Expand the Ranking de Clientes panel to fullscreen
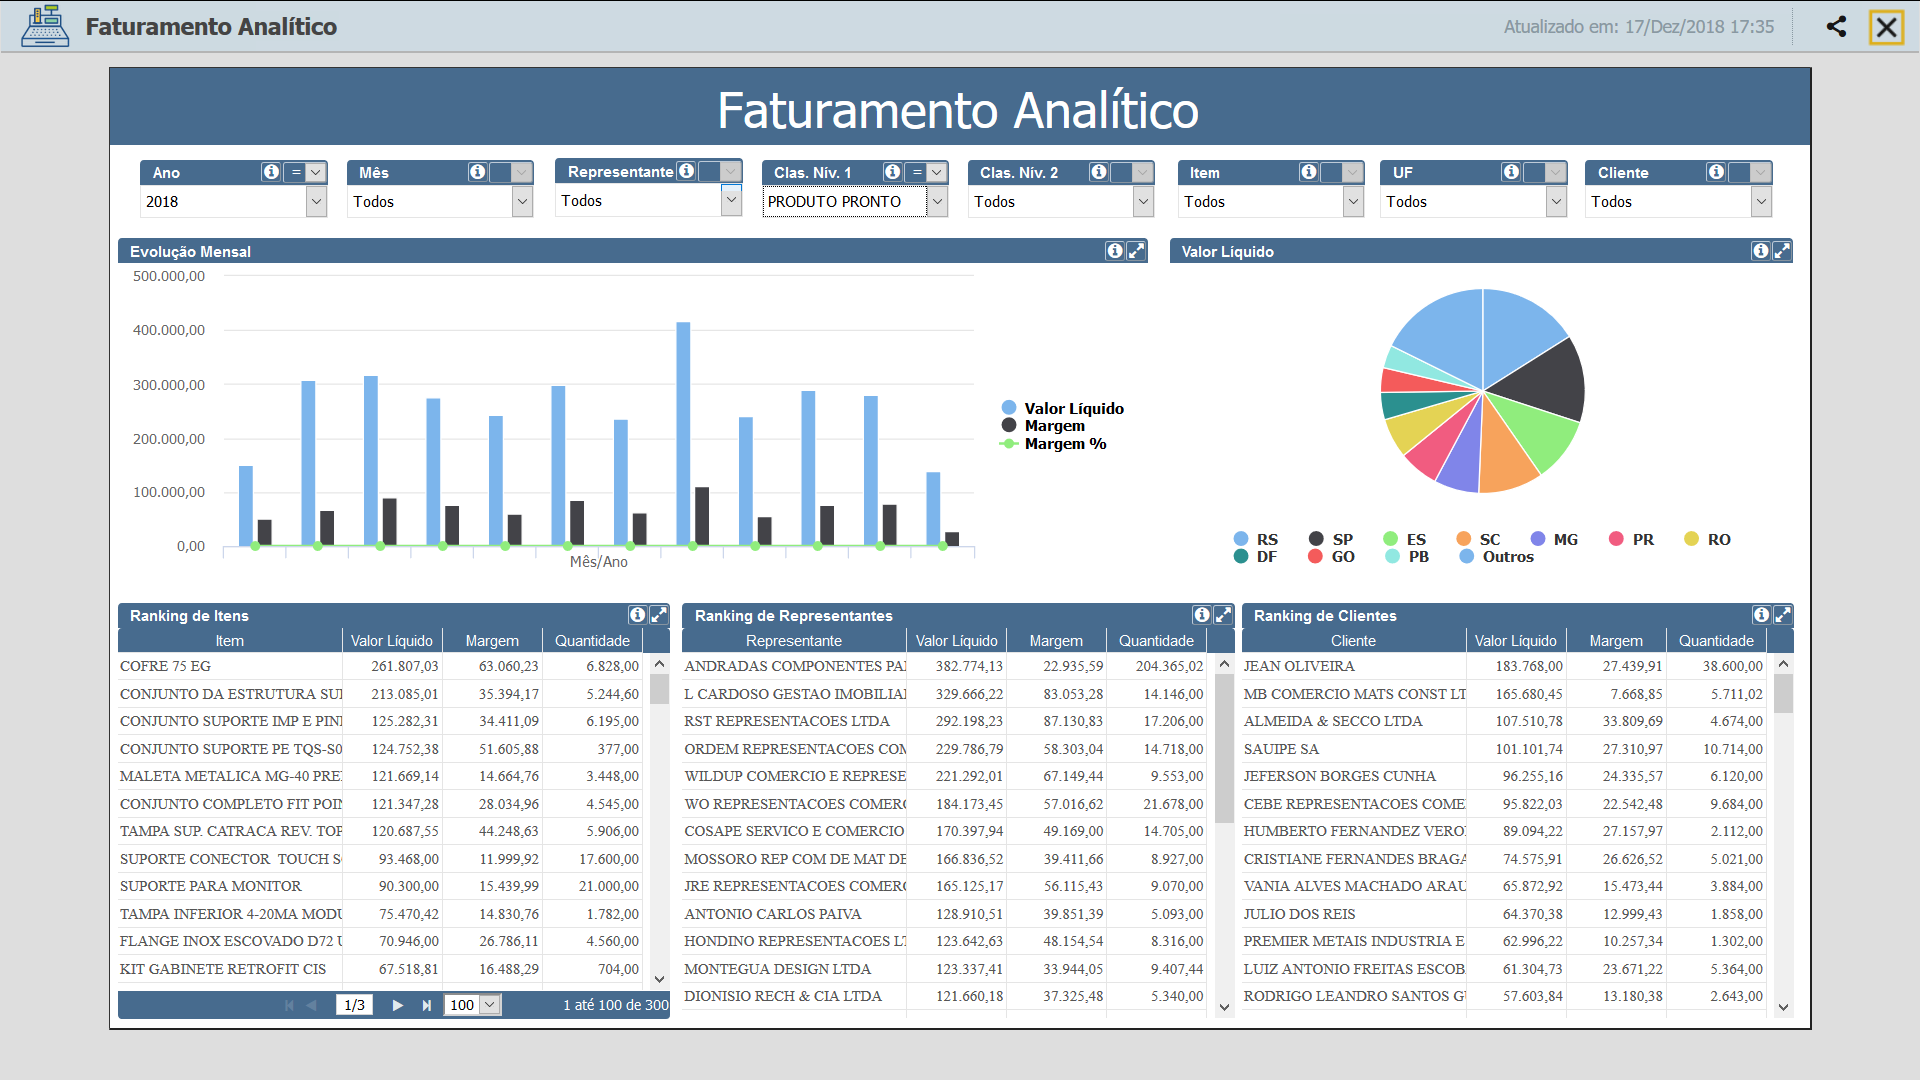Screen dimensions: 1920x1080 pos(1784,615)
